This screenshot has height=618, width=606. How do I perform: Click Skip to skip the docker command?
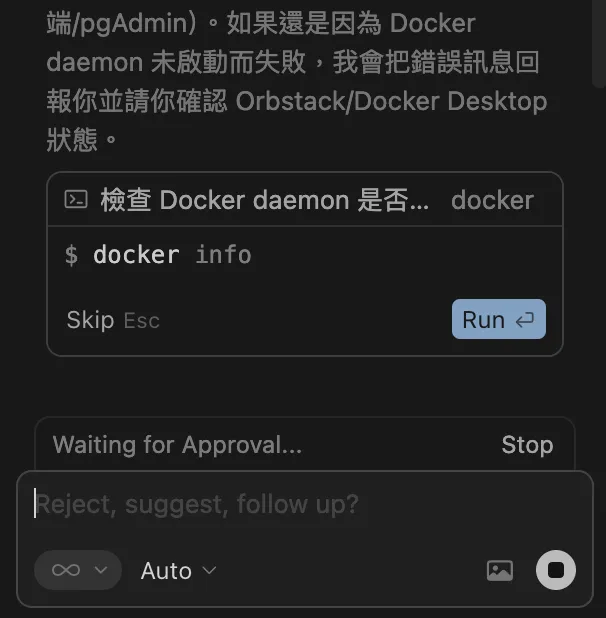[90, 320]
